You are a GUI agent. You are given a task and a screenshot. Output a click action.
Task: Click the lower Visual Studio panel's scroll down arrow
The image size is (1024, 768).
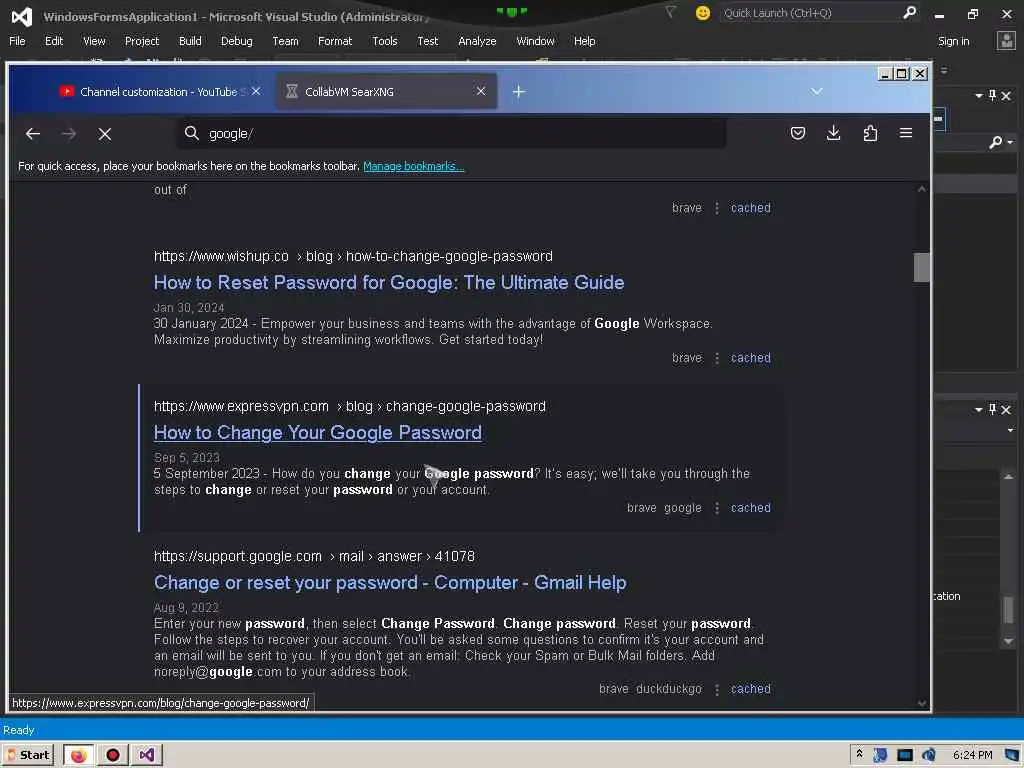tap(1008, 641)
